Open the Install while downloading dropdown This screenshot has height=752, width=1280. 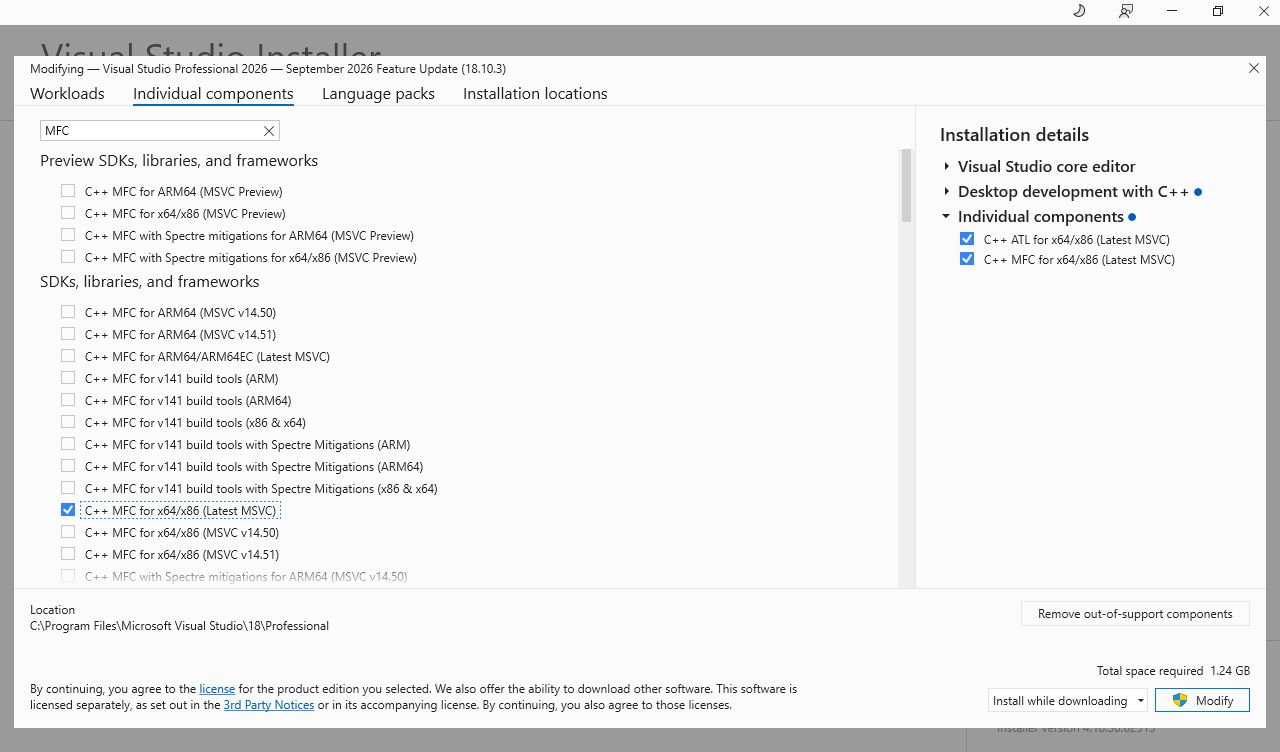[x=1067, y=701]
